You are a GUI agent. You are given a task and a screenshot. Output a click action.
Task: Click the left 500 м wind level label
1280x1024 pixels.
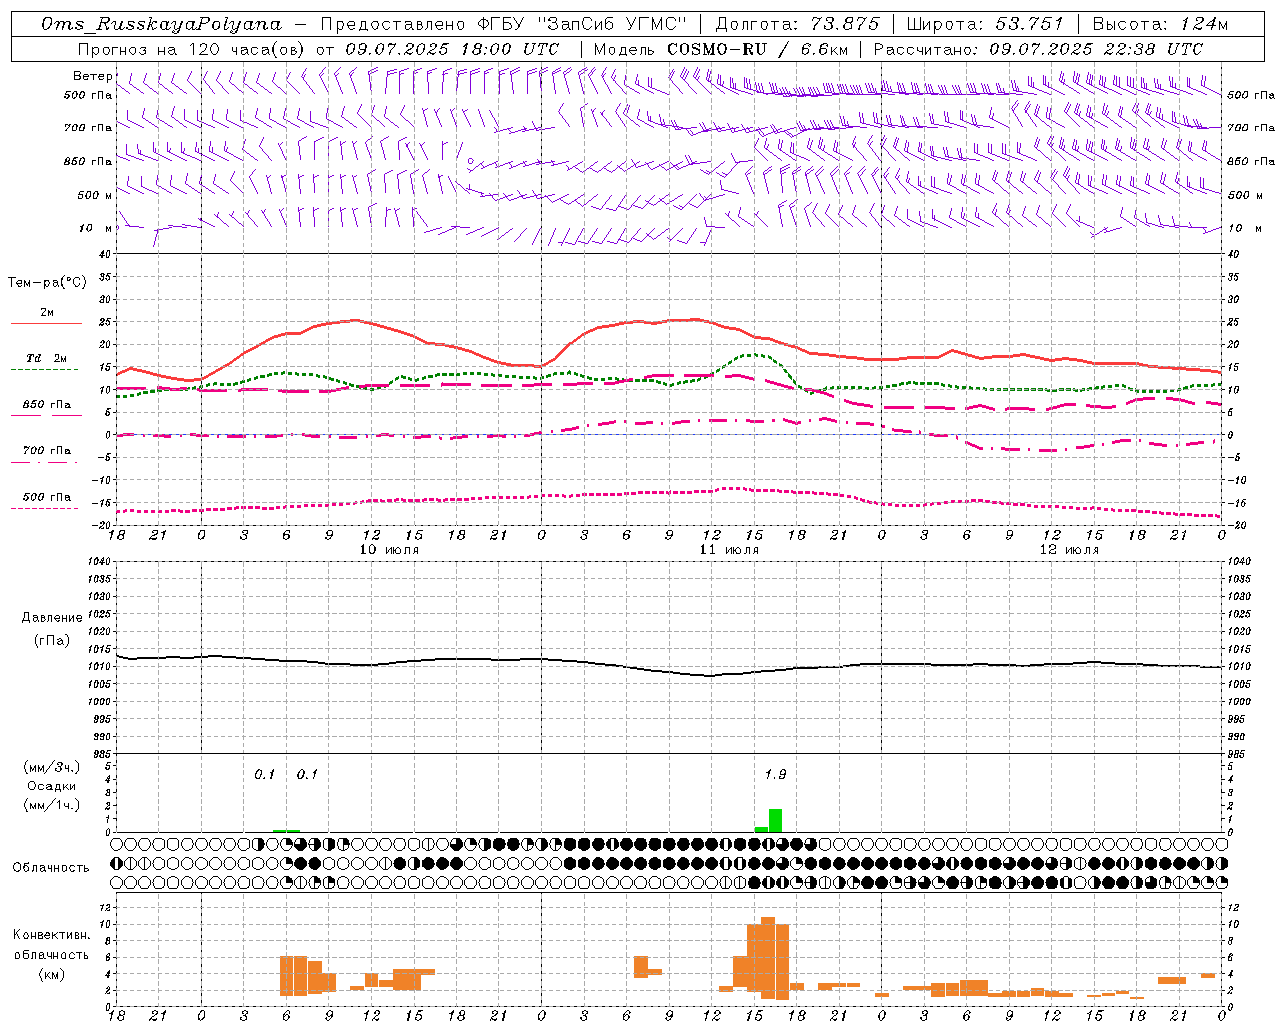click(x=95, y=195)
